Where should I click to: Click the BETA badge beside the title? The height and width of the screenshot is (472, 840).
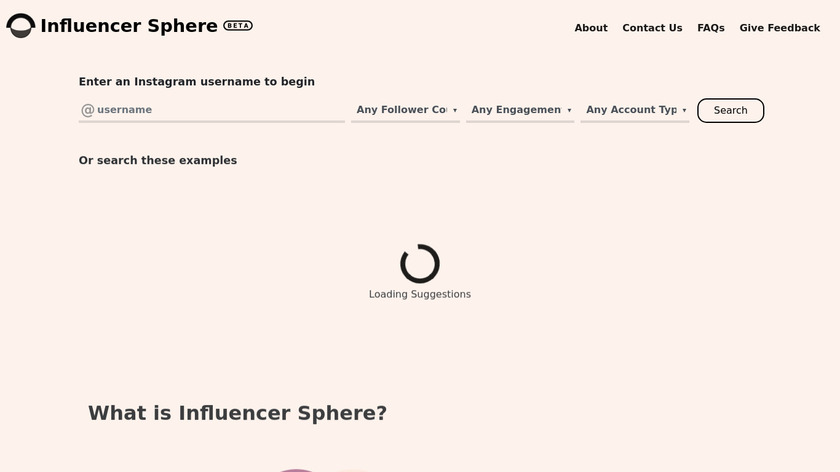click(238, 26)
